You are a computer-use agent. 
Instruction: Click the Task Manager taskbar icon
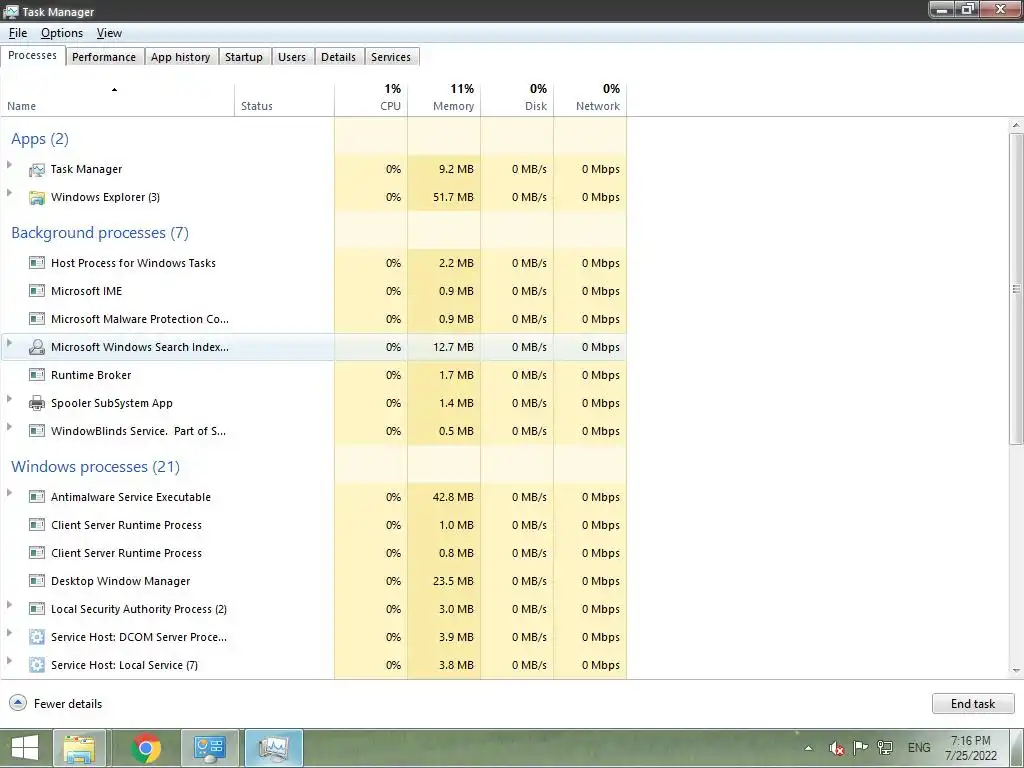point(274,748)
